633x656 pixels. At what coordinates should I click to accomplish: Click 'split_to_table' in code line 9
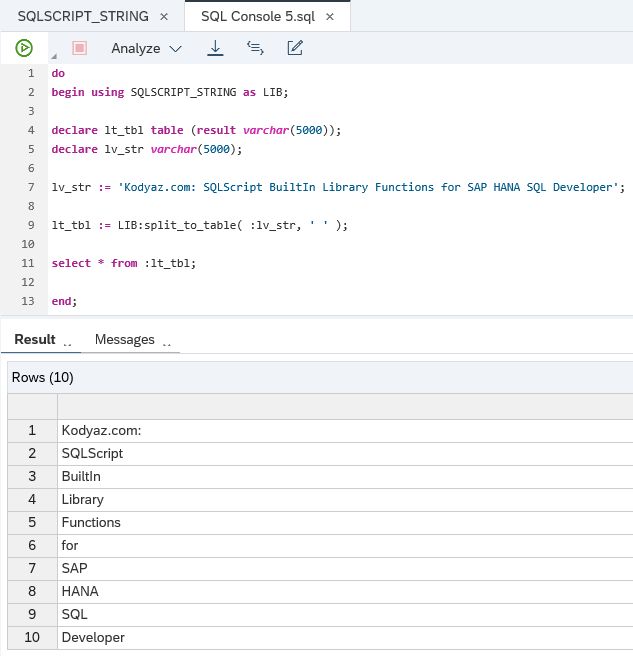(190, 226)
